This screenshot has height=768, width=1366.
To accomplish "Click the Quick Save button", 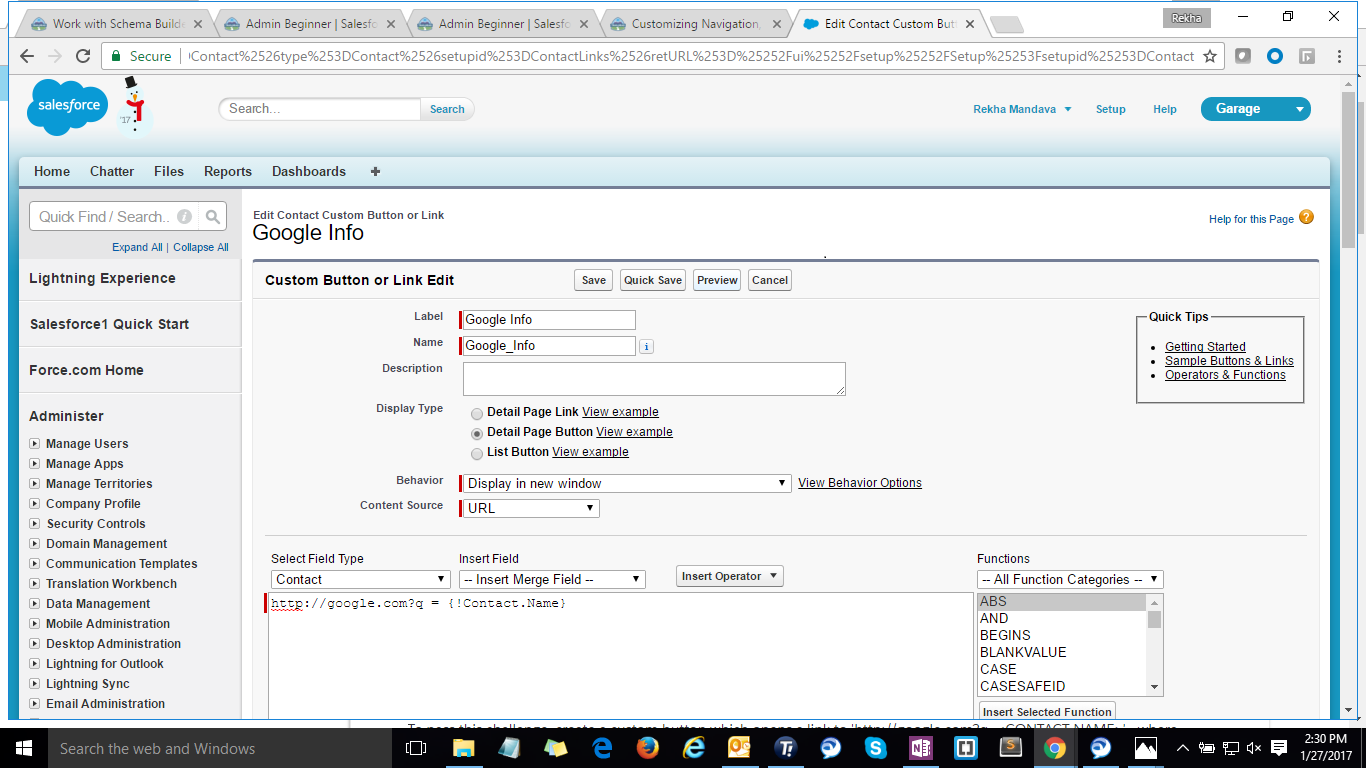I will click(x=653, y=280).
